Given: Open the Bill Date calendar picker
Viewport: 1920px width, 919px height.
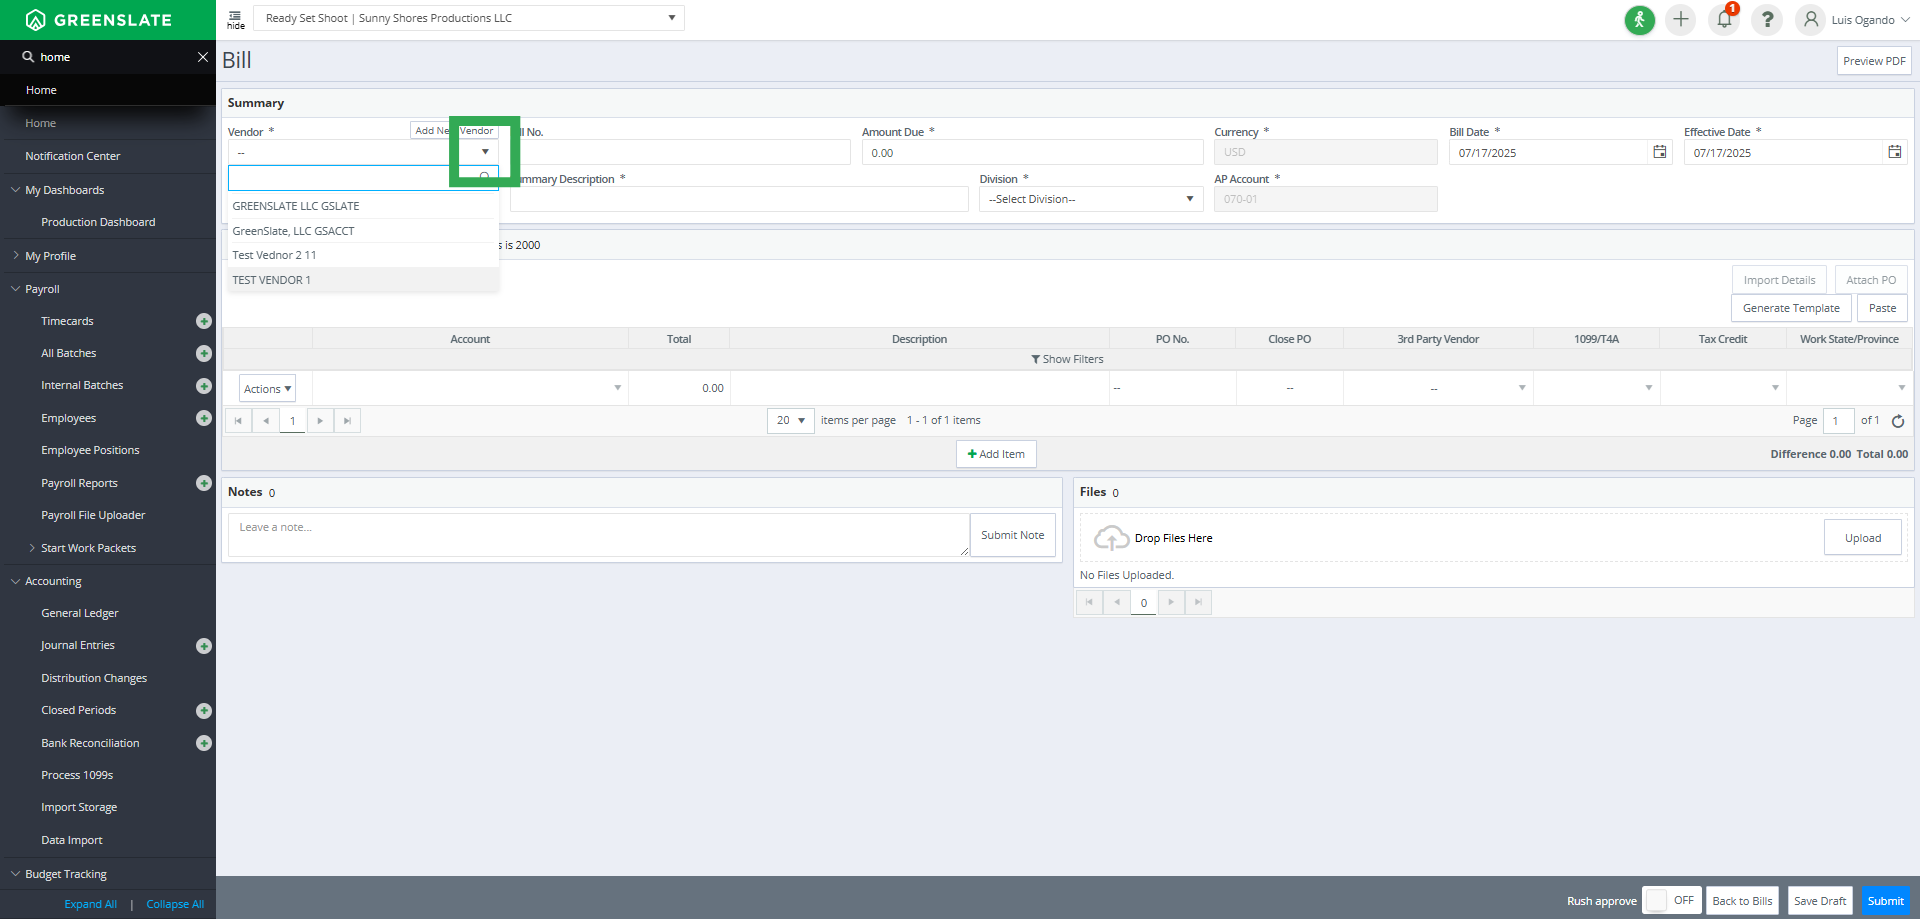Looking at the screenshot, I should (1659, 152).
